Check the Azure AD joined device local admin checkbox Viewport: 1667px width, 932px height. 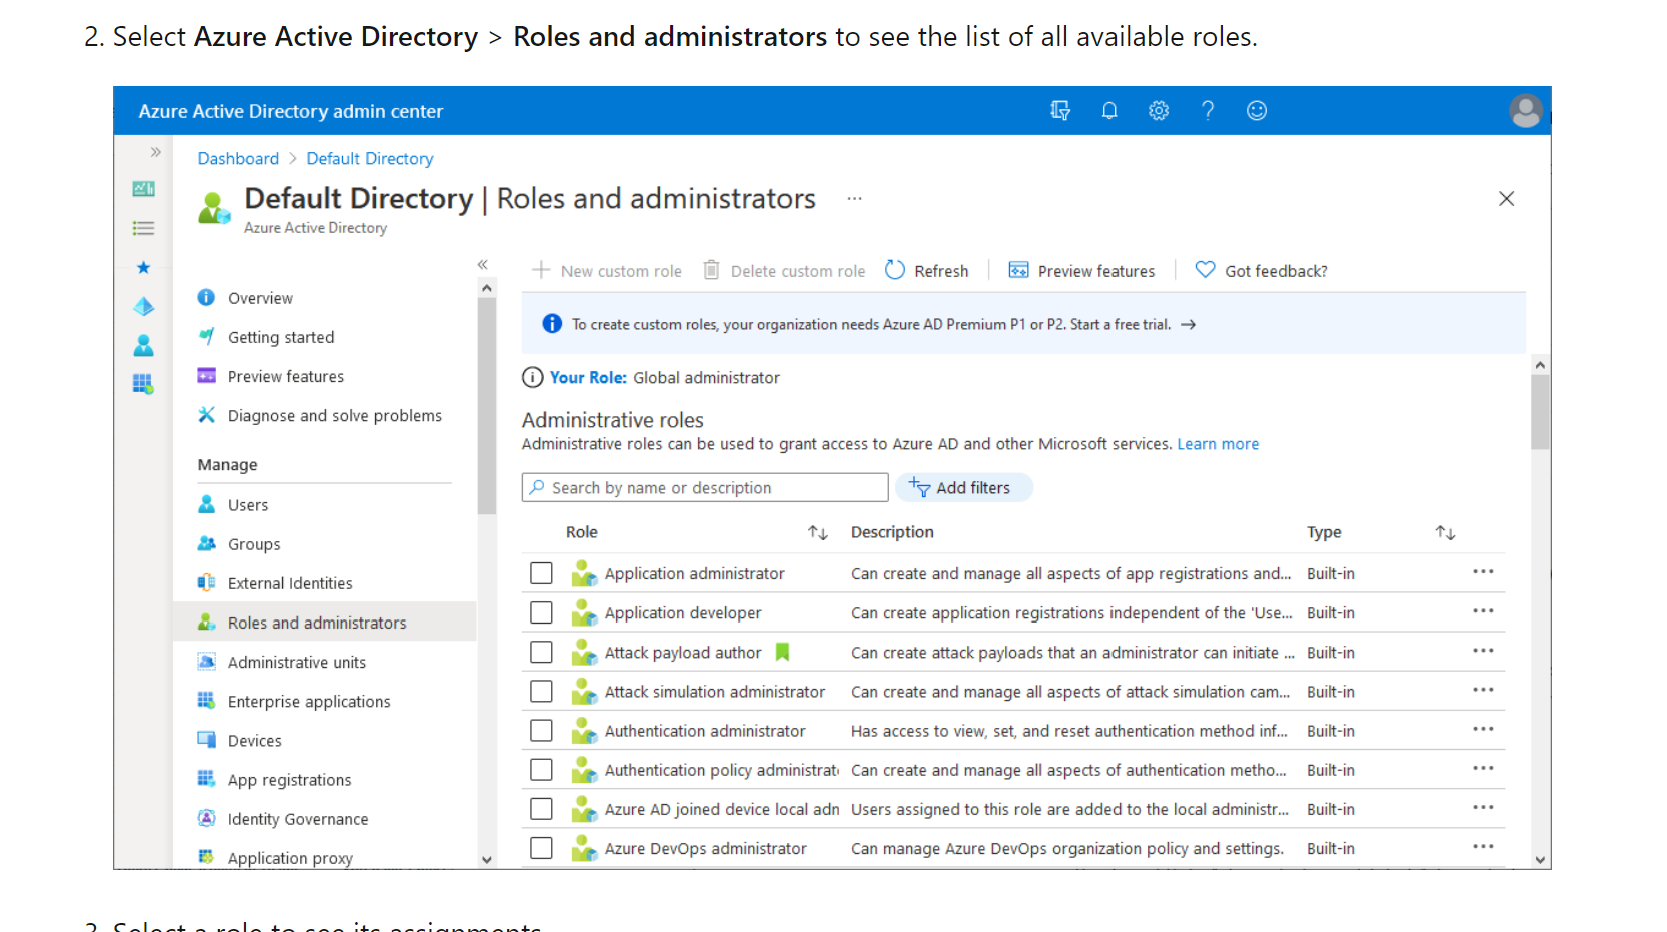(x=541, y=809)
